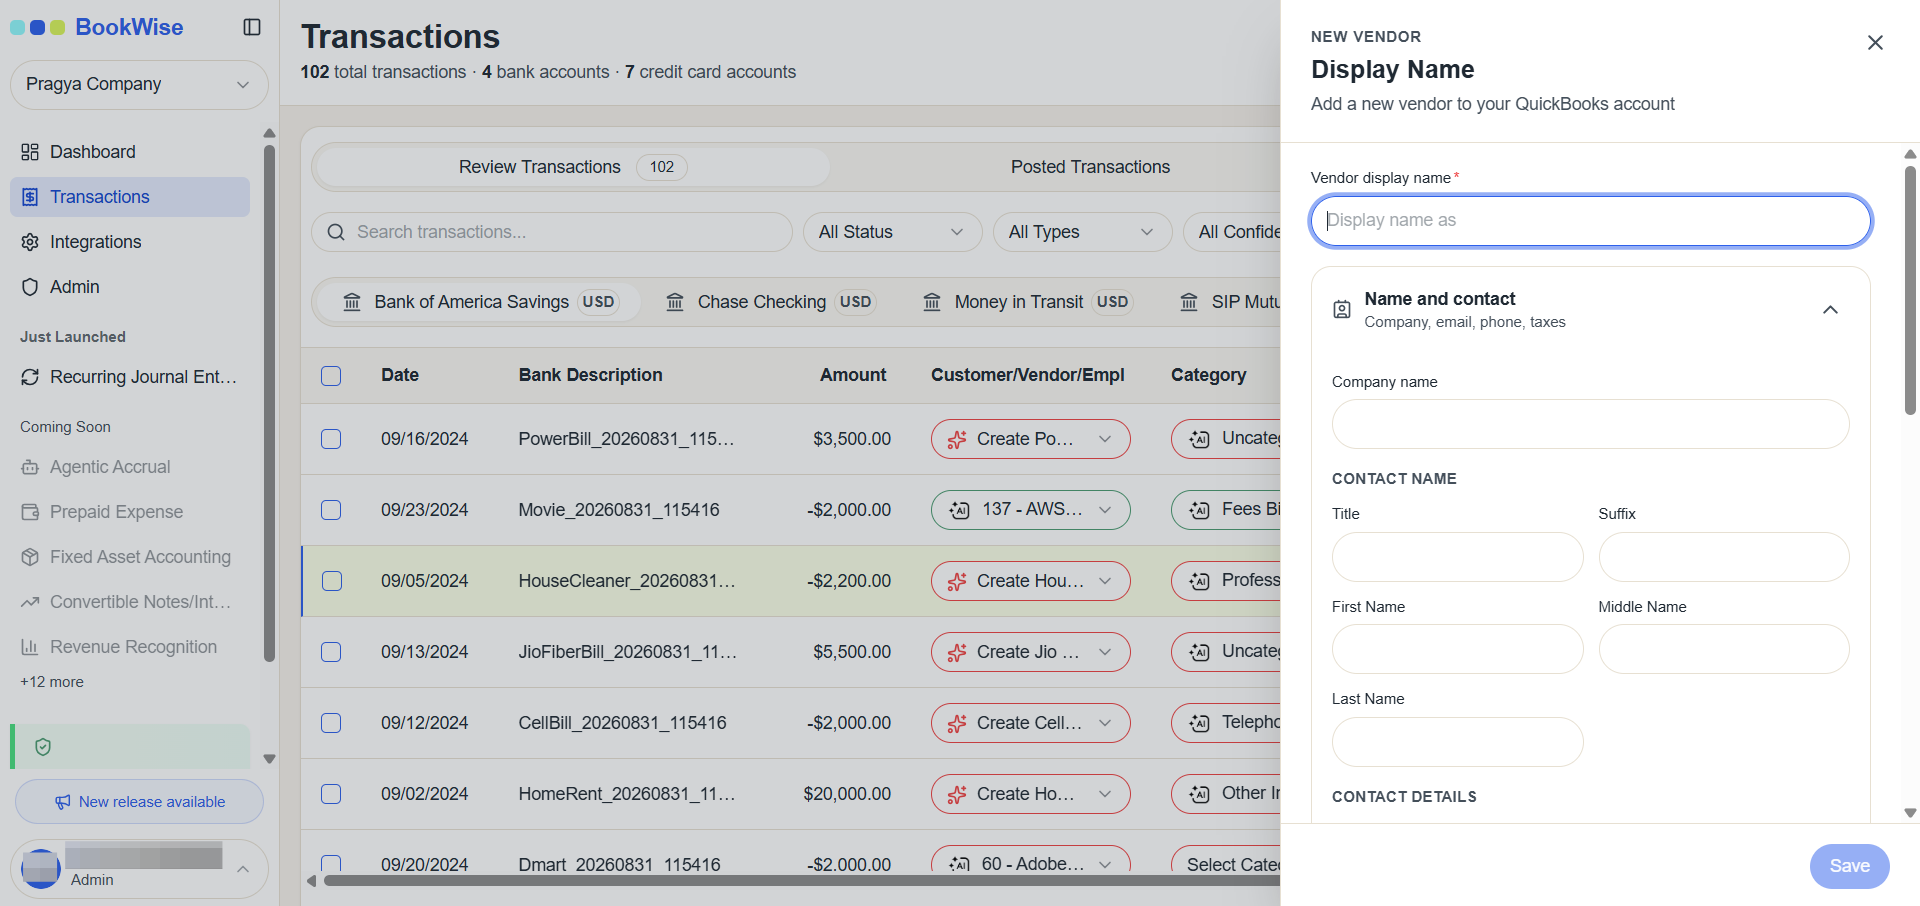The height and width of the screenshot is (906, 1920).
Task: Open the Create Hou... vendor dropdown
Action: [x=1030, y=581]
